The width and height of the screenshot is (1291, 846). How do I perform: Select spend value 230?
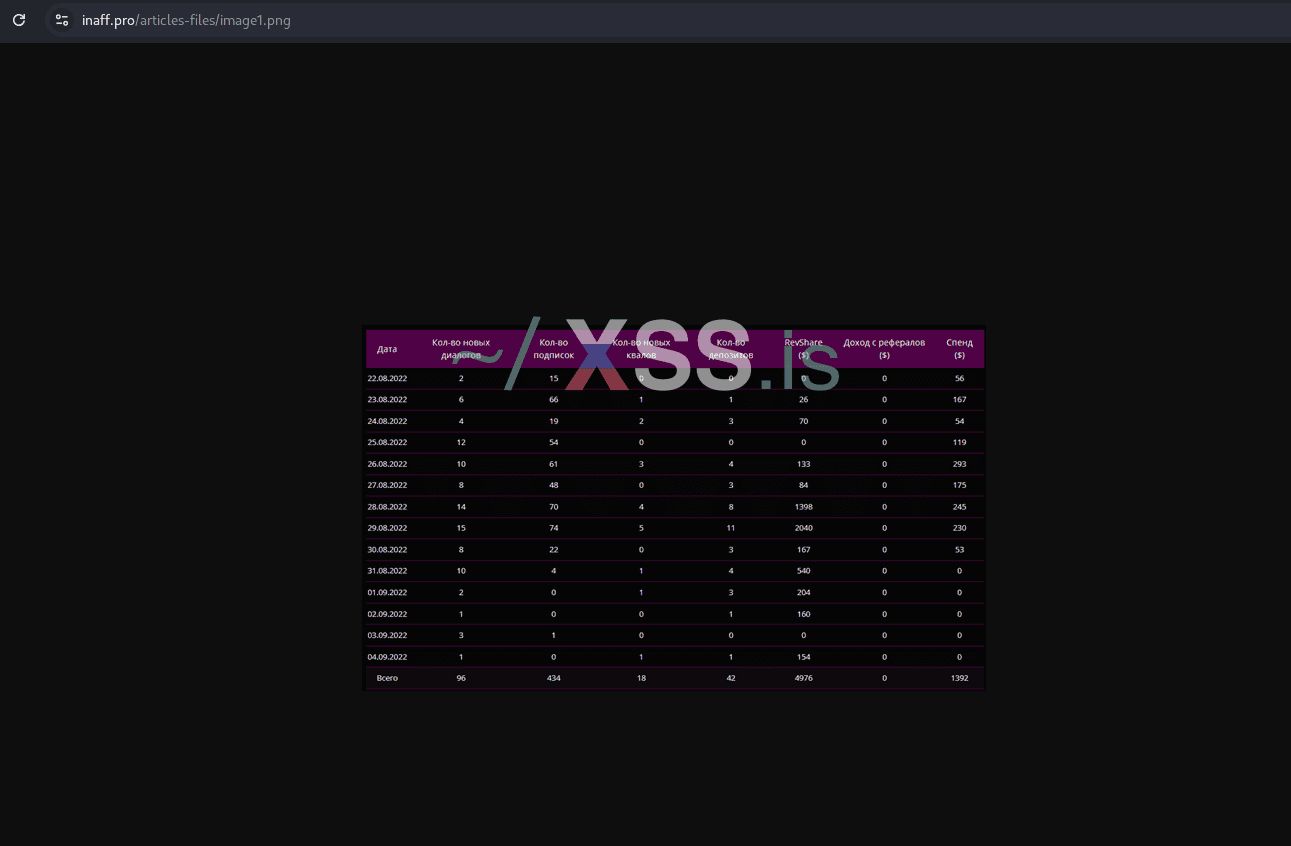[x=959, y=529]
